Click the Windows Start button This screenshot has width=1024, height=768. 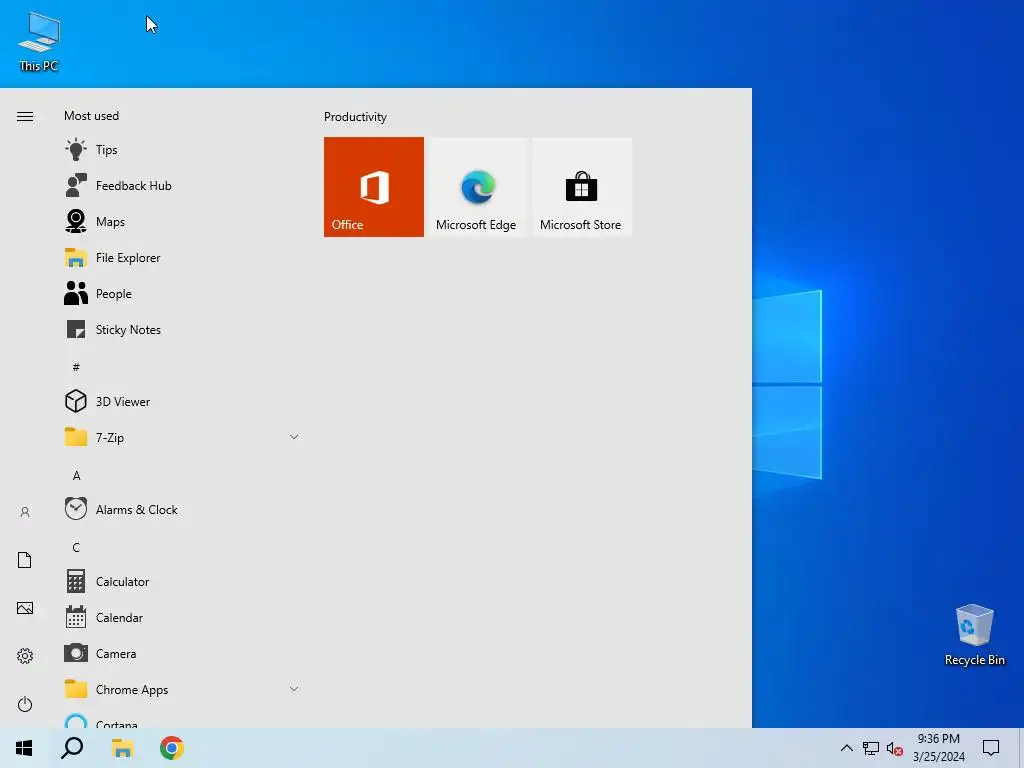[24, 748]
